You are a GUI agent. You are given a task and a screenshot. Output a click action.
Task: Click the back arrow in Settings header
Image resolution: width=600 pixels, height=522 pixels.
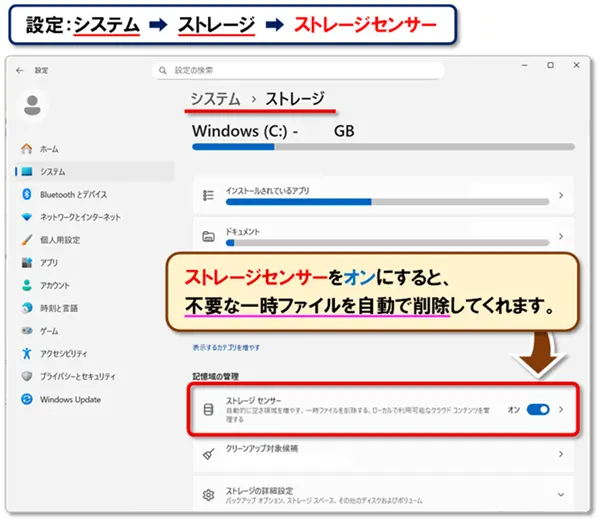pos(20,70)
